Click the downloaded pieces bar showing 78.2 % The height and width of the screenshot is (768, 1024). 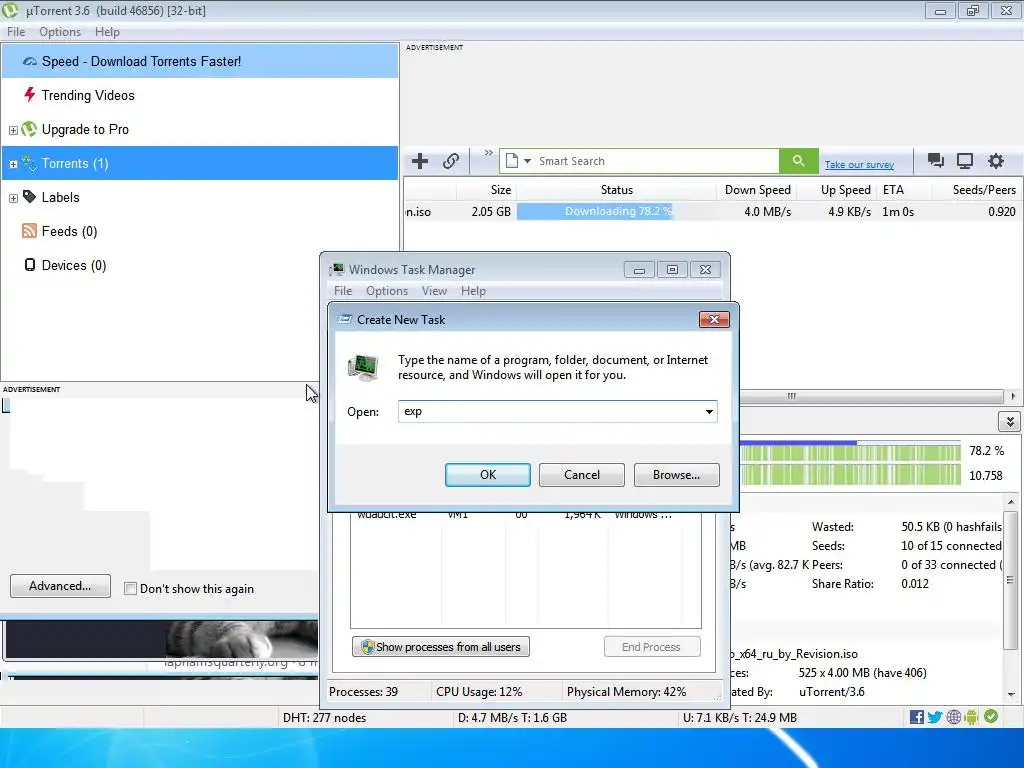pos(850,451)
